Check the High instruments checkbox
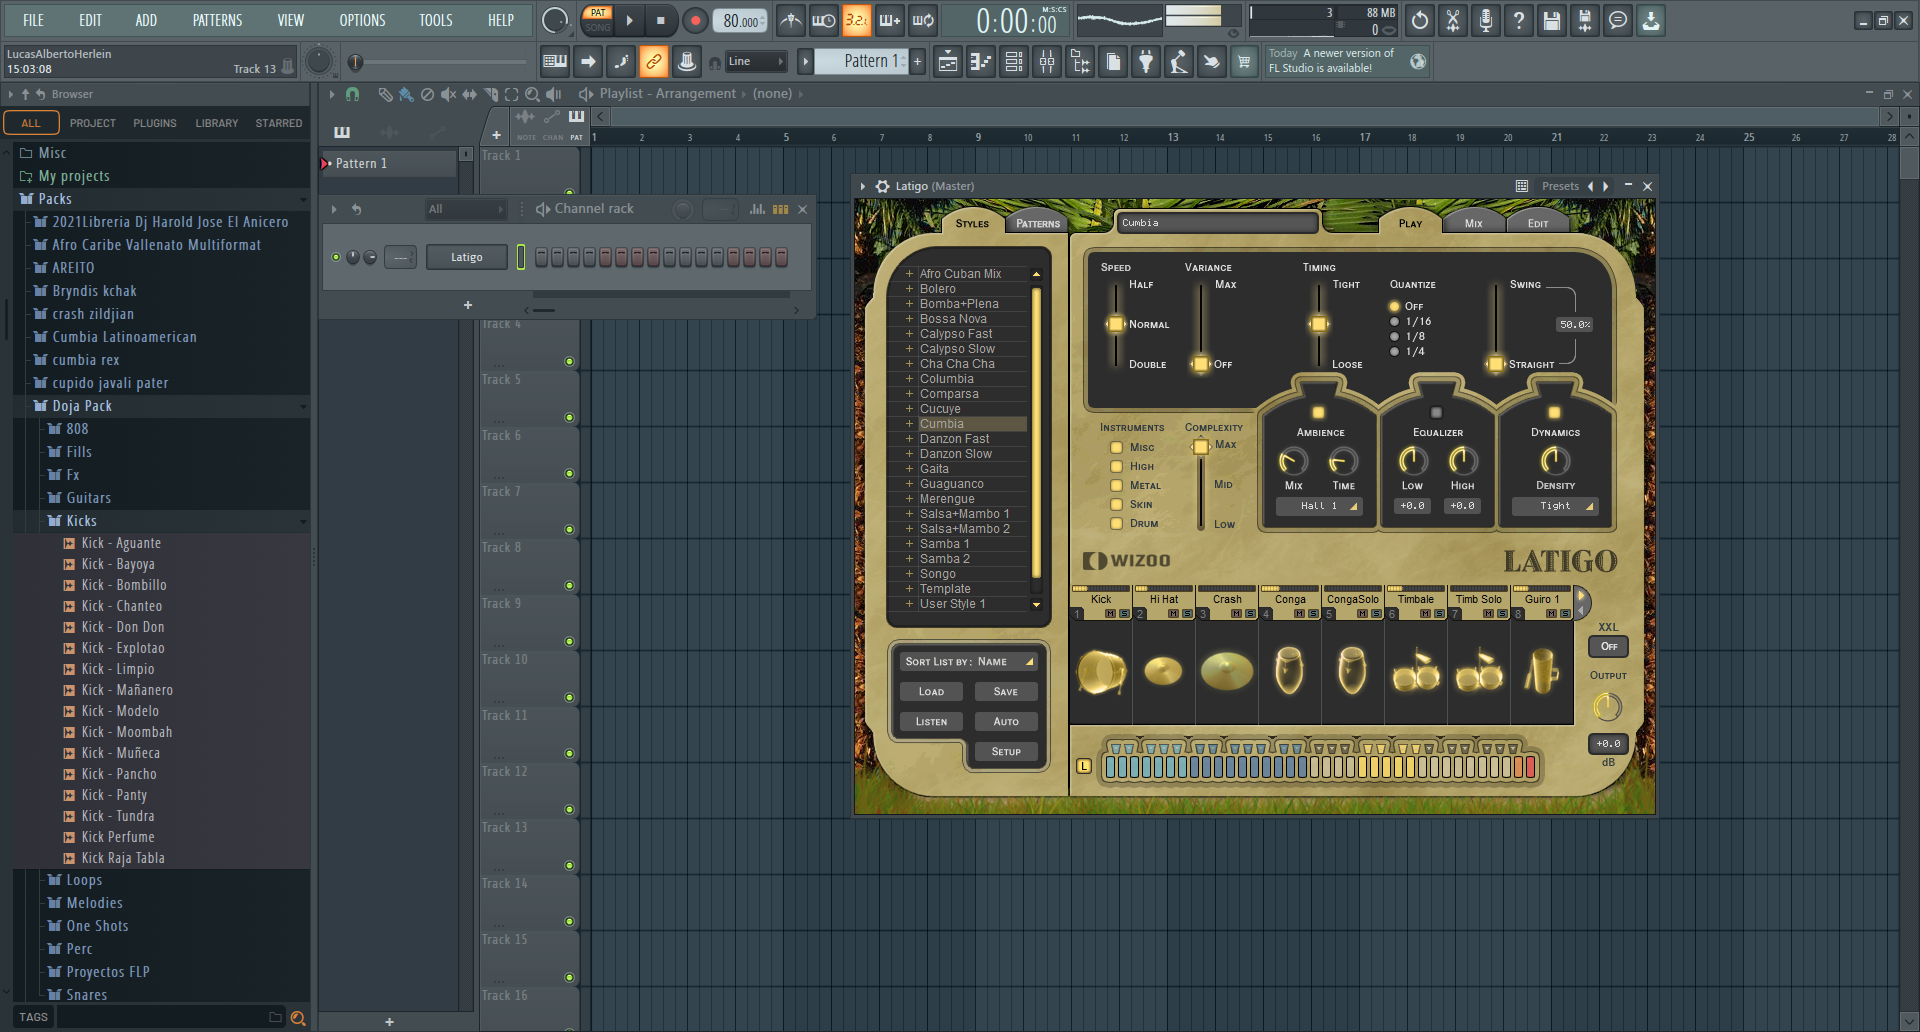The width and height of the screenshot is (1920, 1032). (x=1116, y=467)
